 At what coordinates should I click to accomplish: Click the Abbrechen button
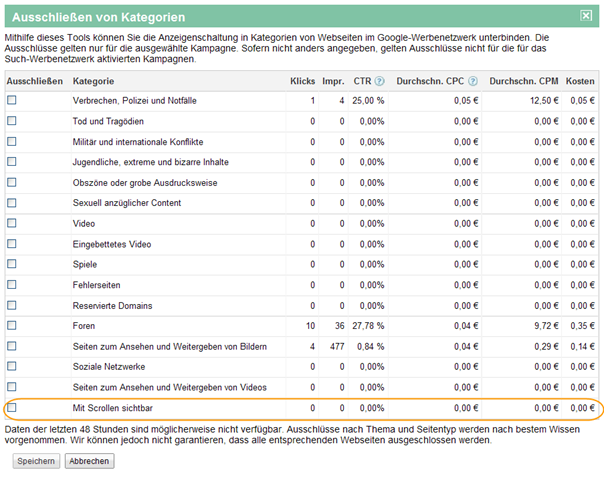[89, 461]
